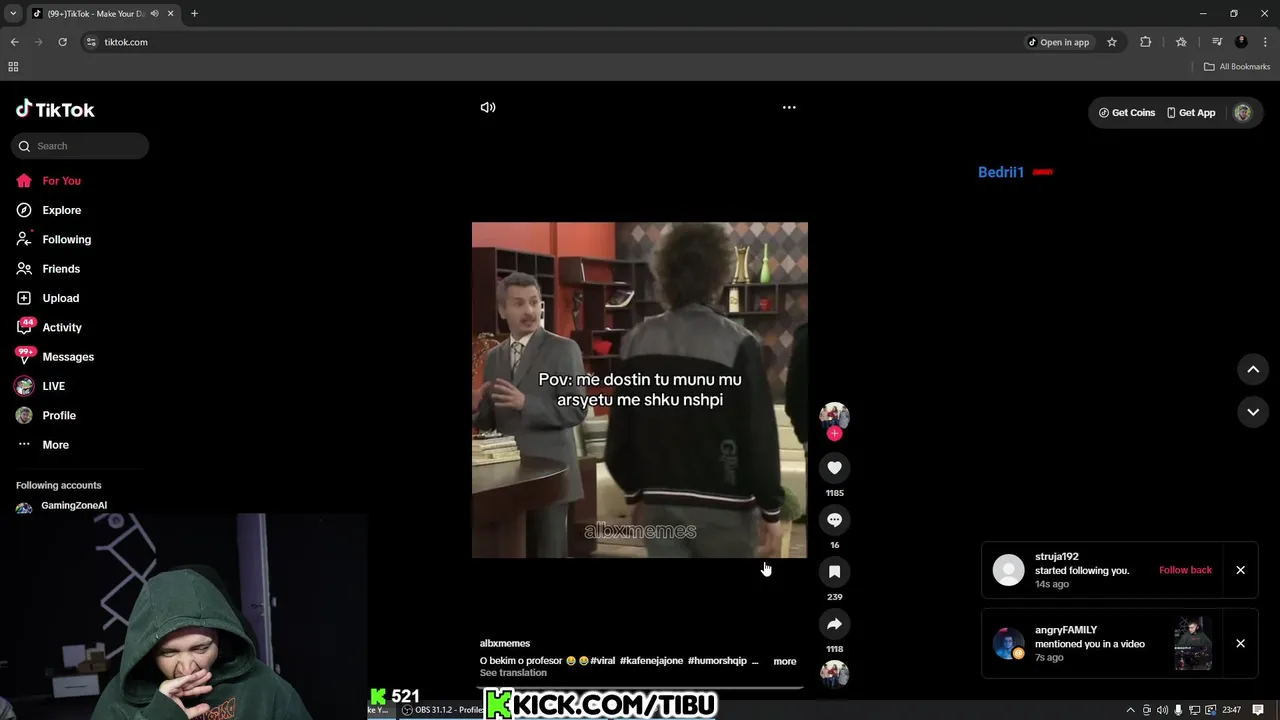
Task: Switch to OBS 31.1.2 taskbar item
Action: click(442, 710)
